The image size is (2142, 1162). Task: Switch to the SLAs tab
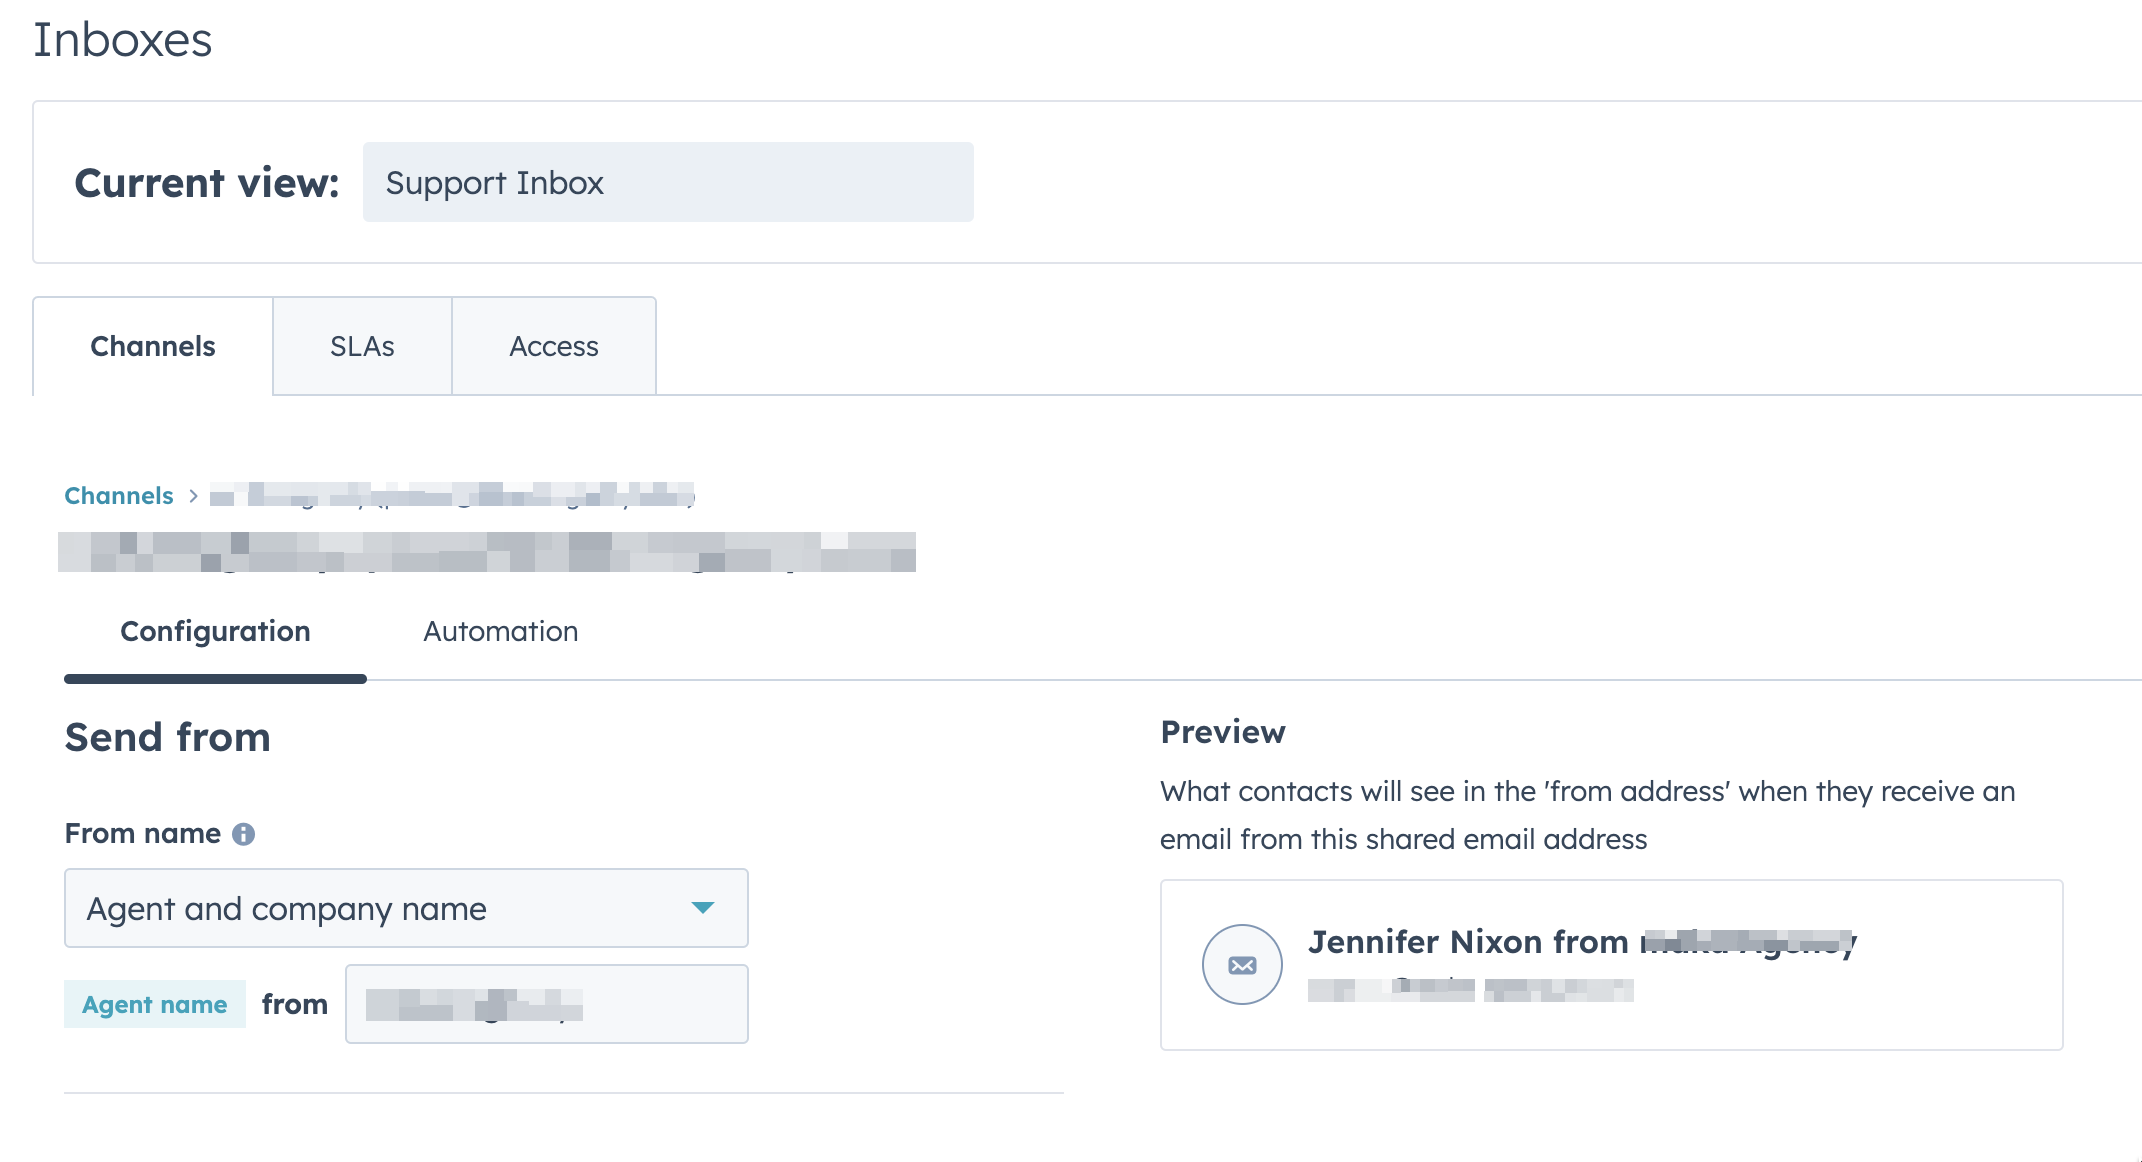(362, 346)
